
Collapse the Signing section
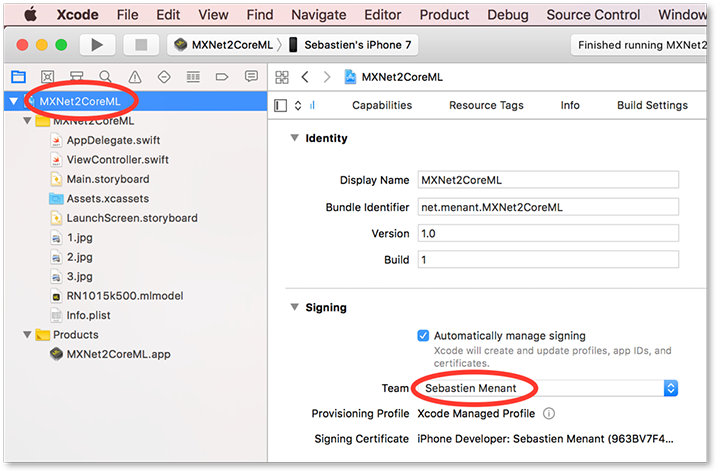pos(295,307)
